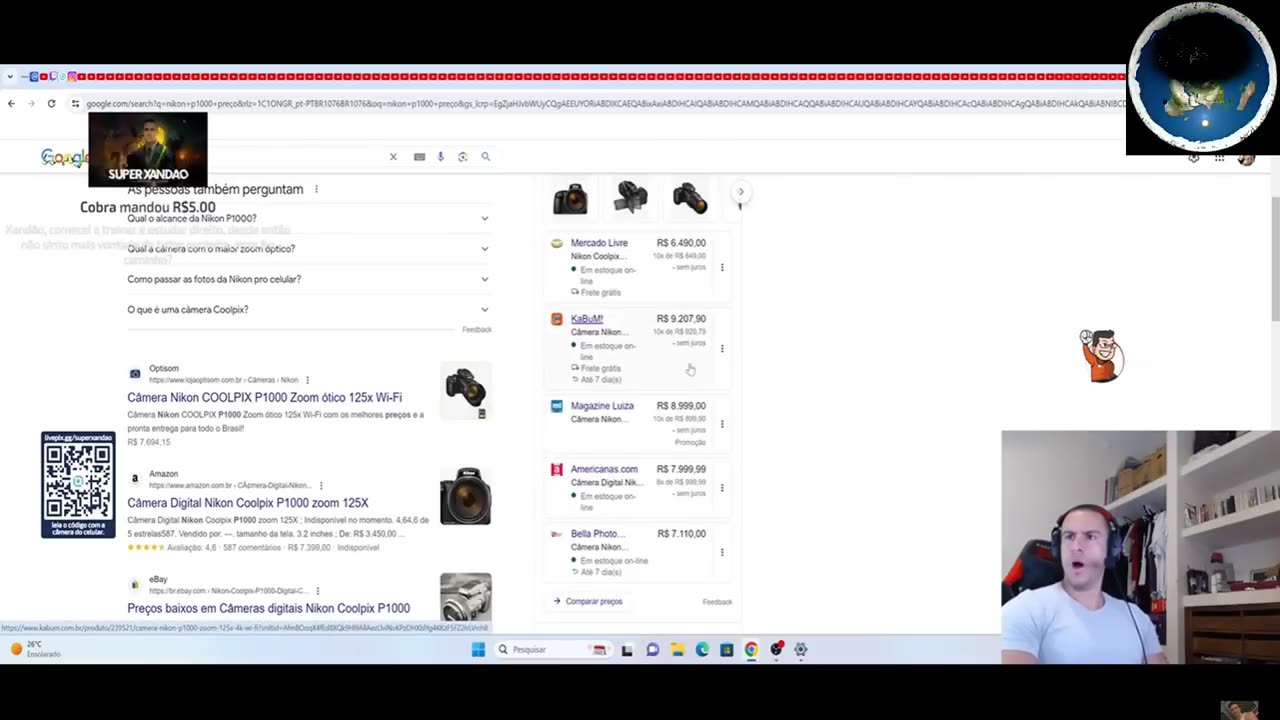The height and width of the screenshot is (720, 1280).
Task: Expand question about câmera com maior zoom óptico
Action: click(308, 249)
